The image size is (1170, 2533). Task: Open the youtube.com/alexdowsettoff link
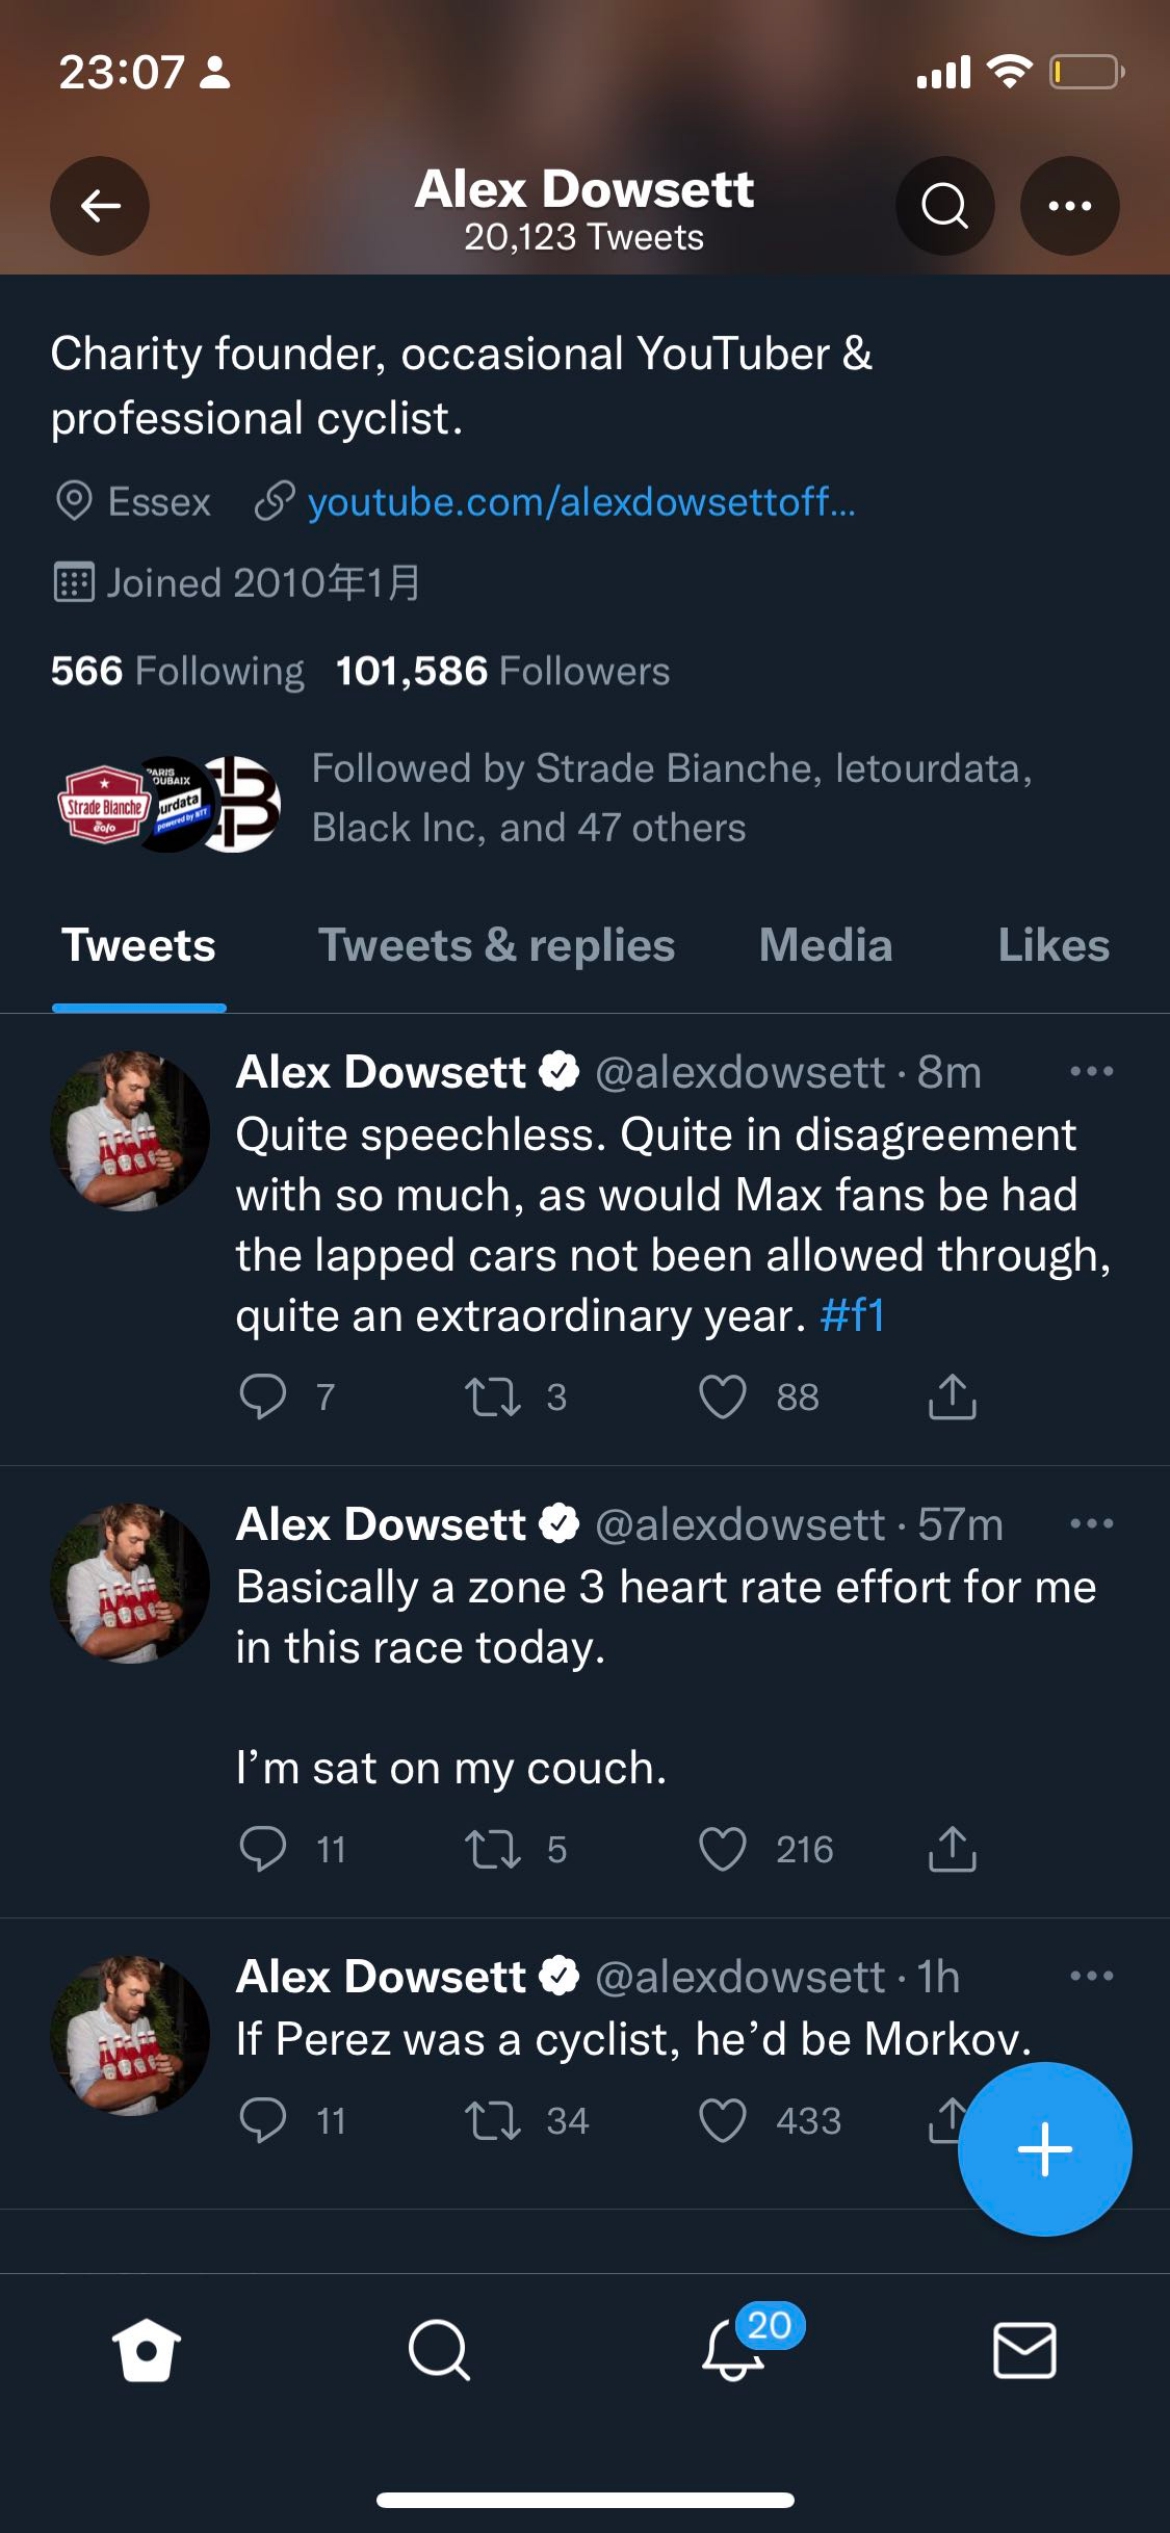[x=581, y=502]
